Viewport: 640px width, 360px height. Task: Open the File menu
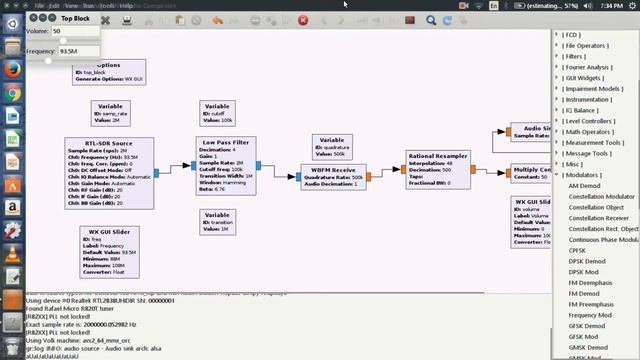point(39,6)
